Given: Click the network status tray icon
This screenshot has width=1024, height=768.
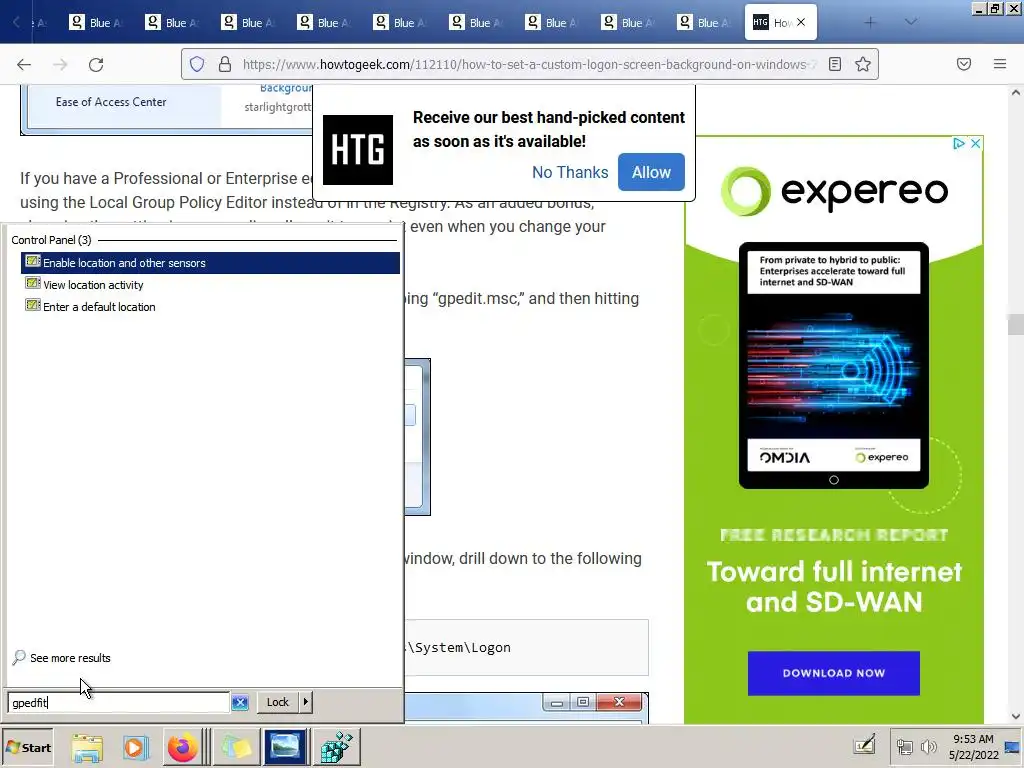Looking at the screenshot, I should click(x=904, y=746).
